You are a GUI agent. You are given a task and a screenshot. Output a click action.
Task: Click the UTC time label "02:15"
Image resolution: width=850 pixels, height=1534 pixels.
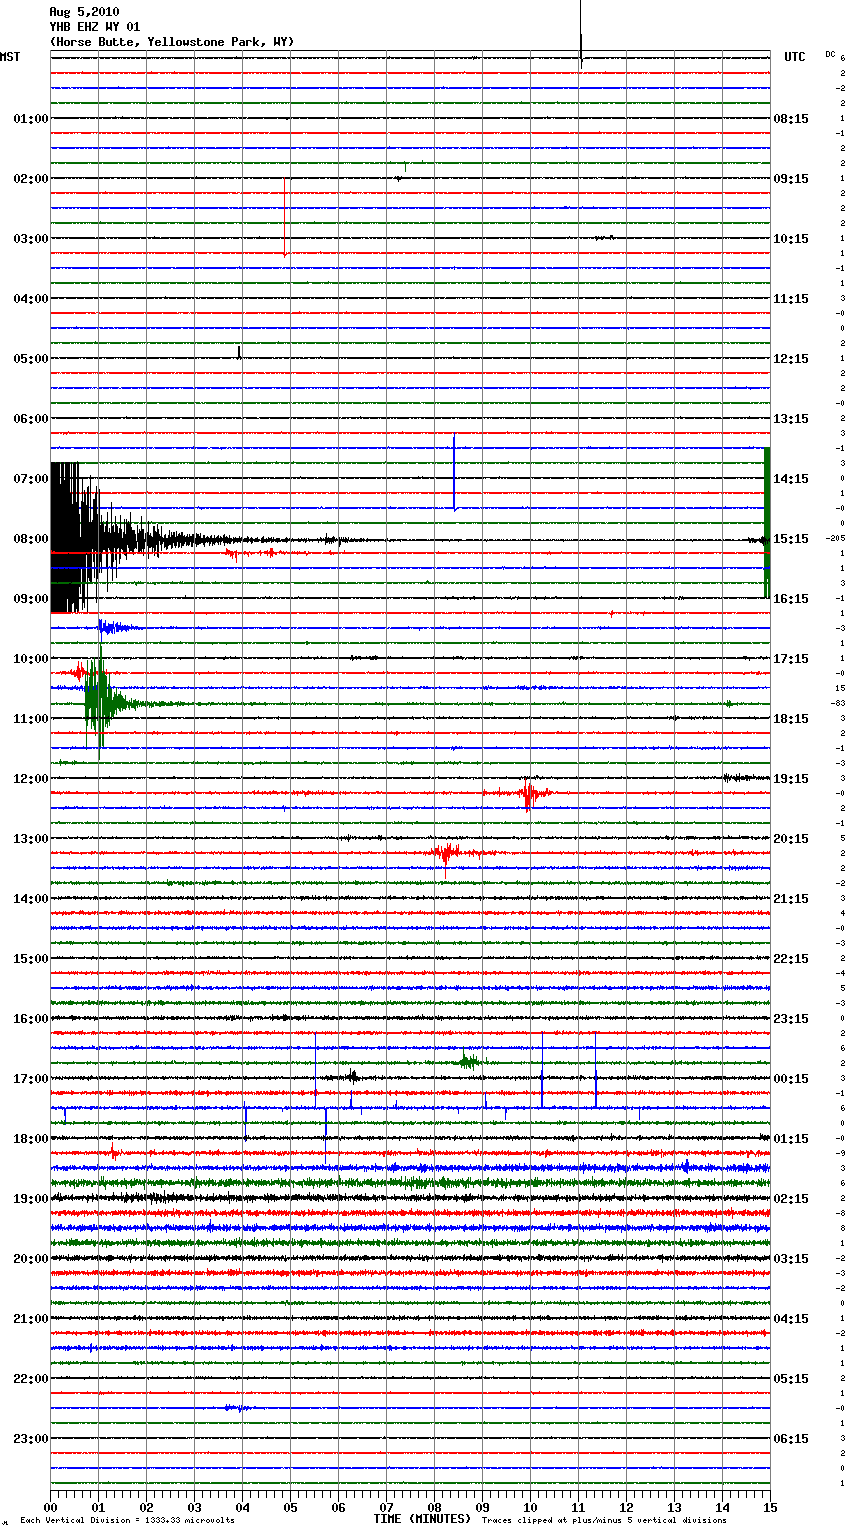coord(791,1199)
